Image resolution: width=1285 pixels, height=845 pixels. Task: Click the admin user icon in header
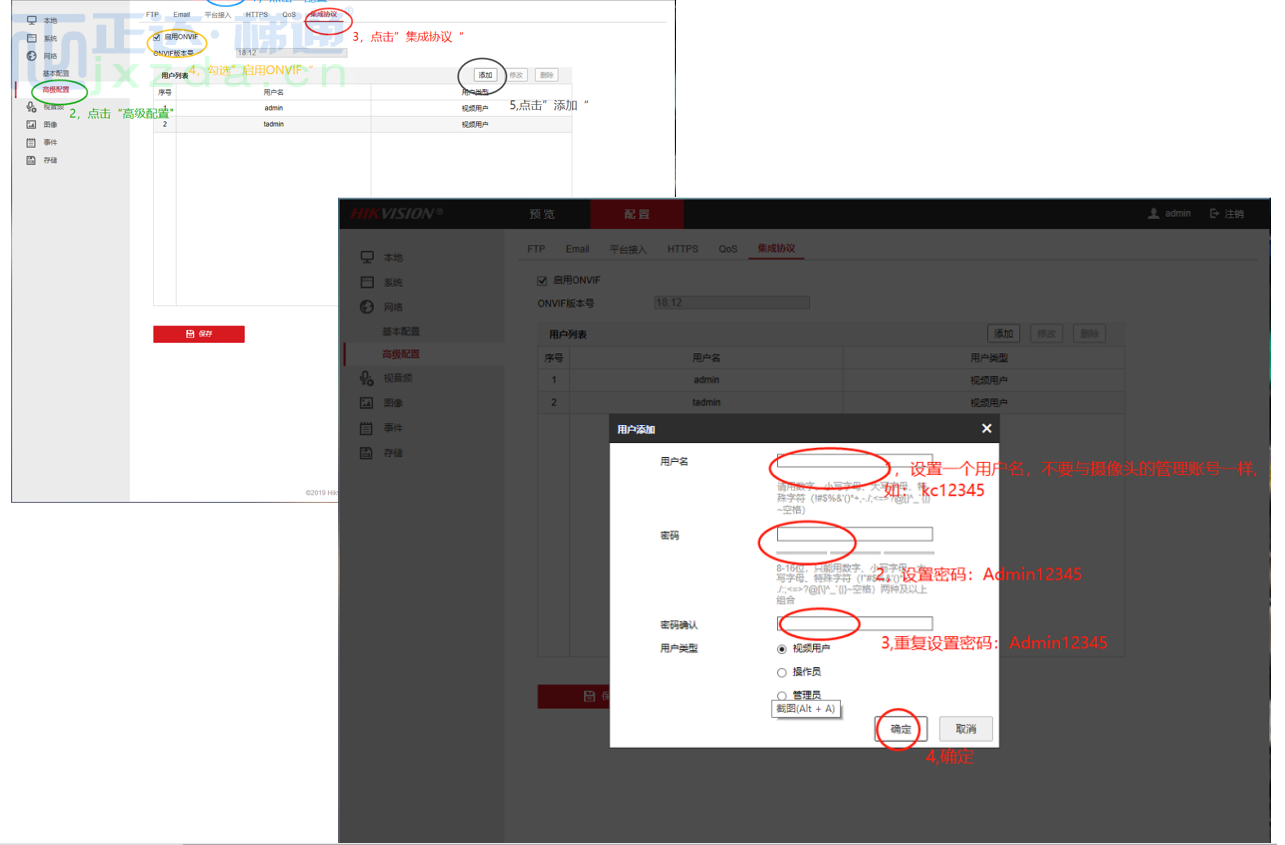[1153, 214]
